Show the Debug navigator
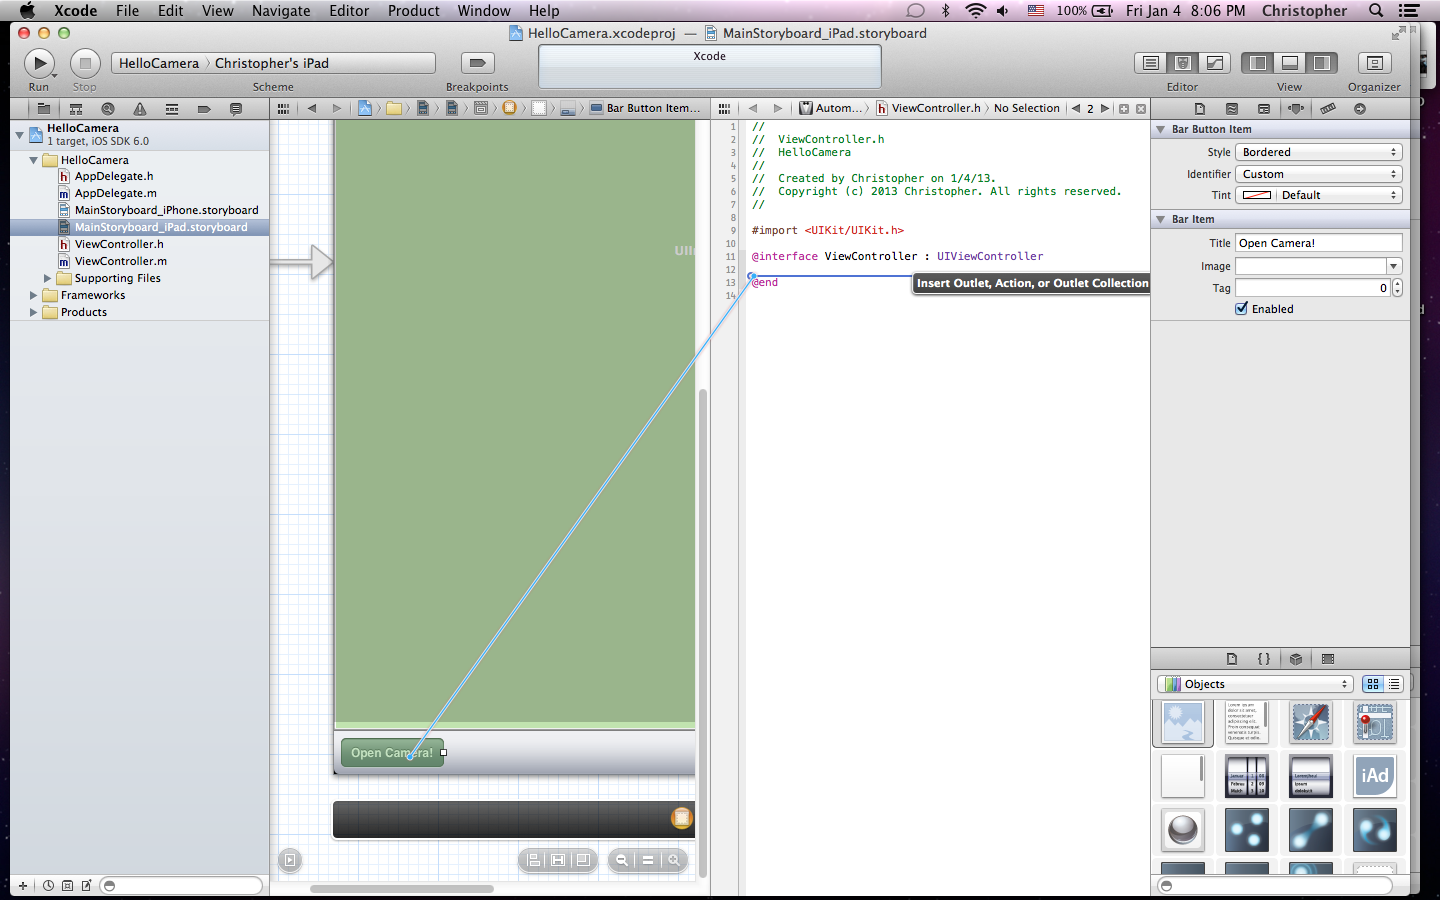Screen dimensions: 1440x900 coord(171,108)
